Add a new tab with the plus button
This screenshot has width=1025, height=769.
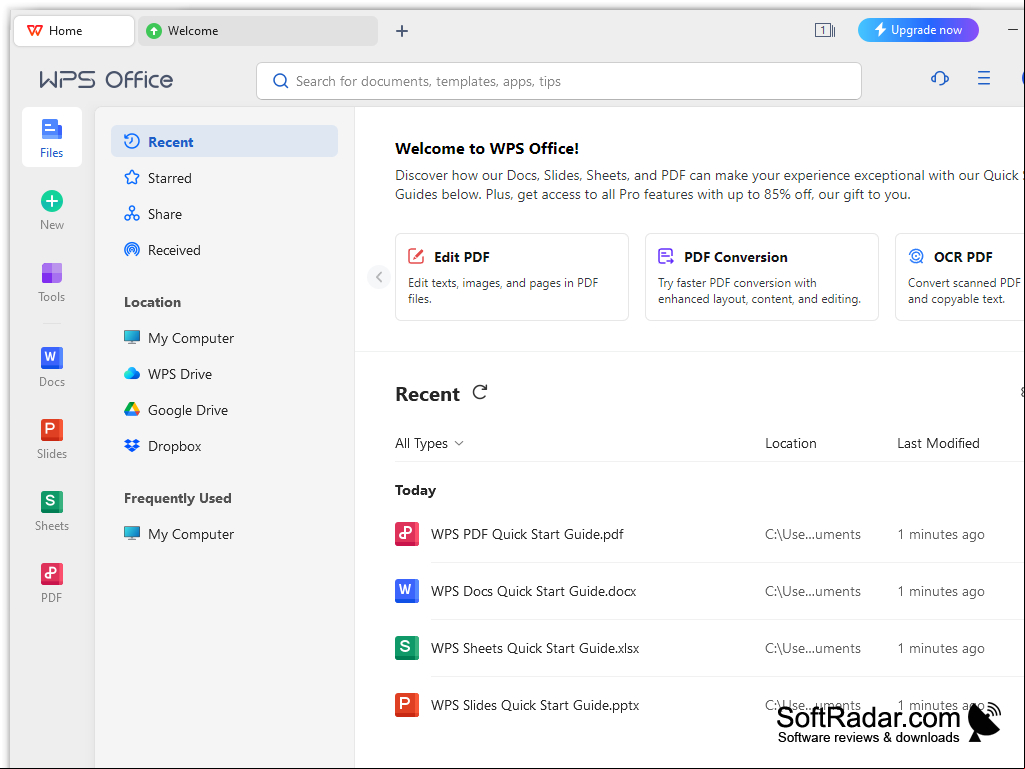pyautogui.click(x=402, y=31)
